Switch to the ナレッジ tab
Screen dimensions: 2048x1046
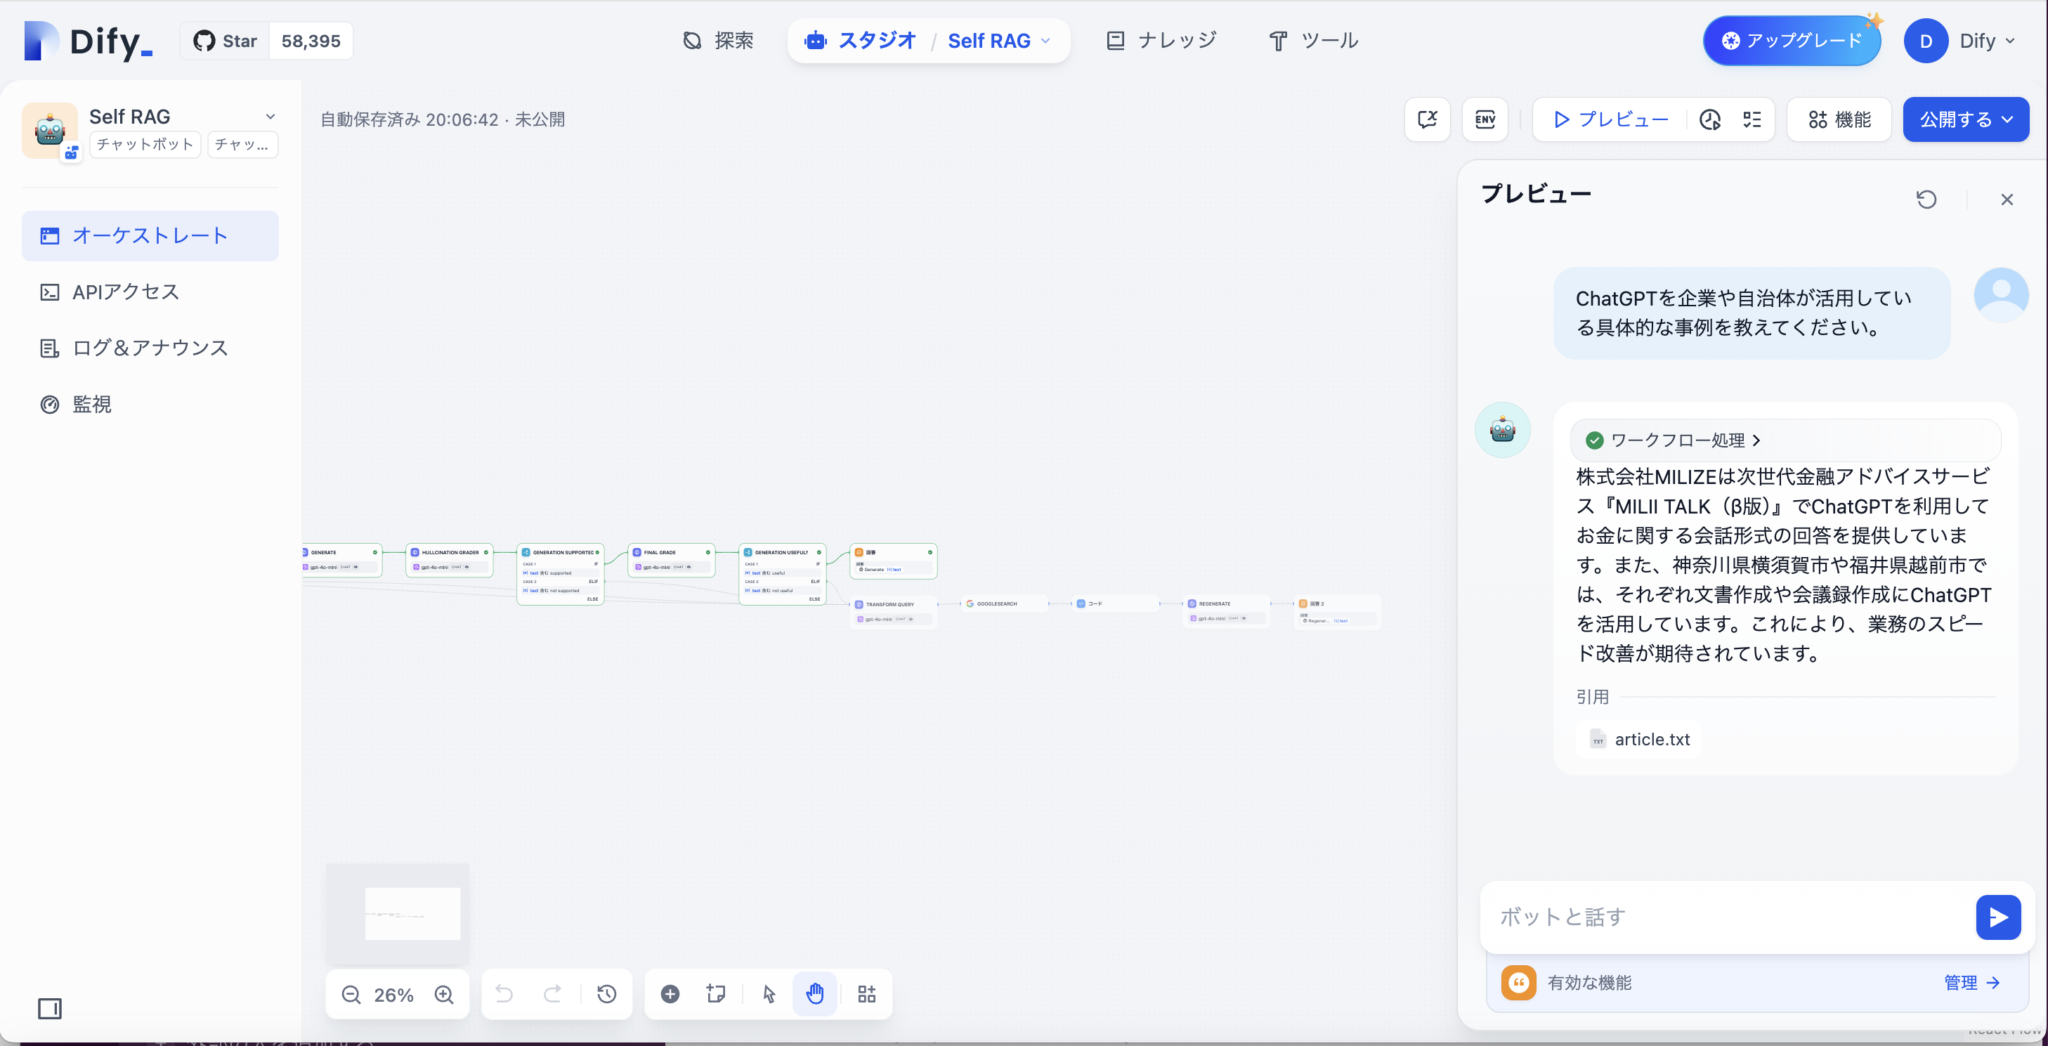[1160, 40]
